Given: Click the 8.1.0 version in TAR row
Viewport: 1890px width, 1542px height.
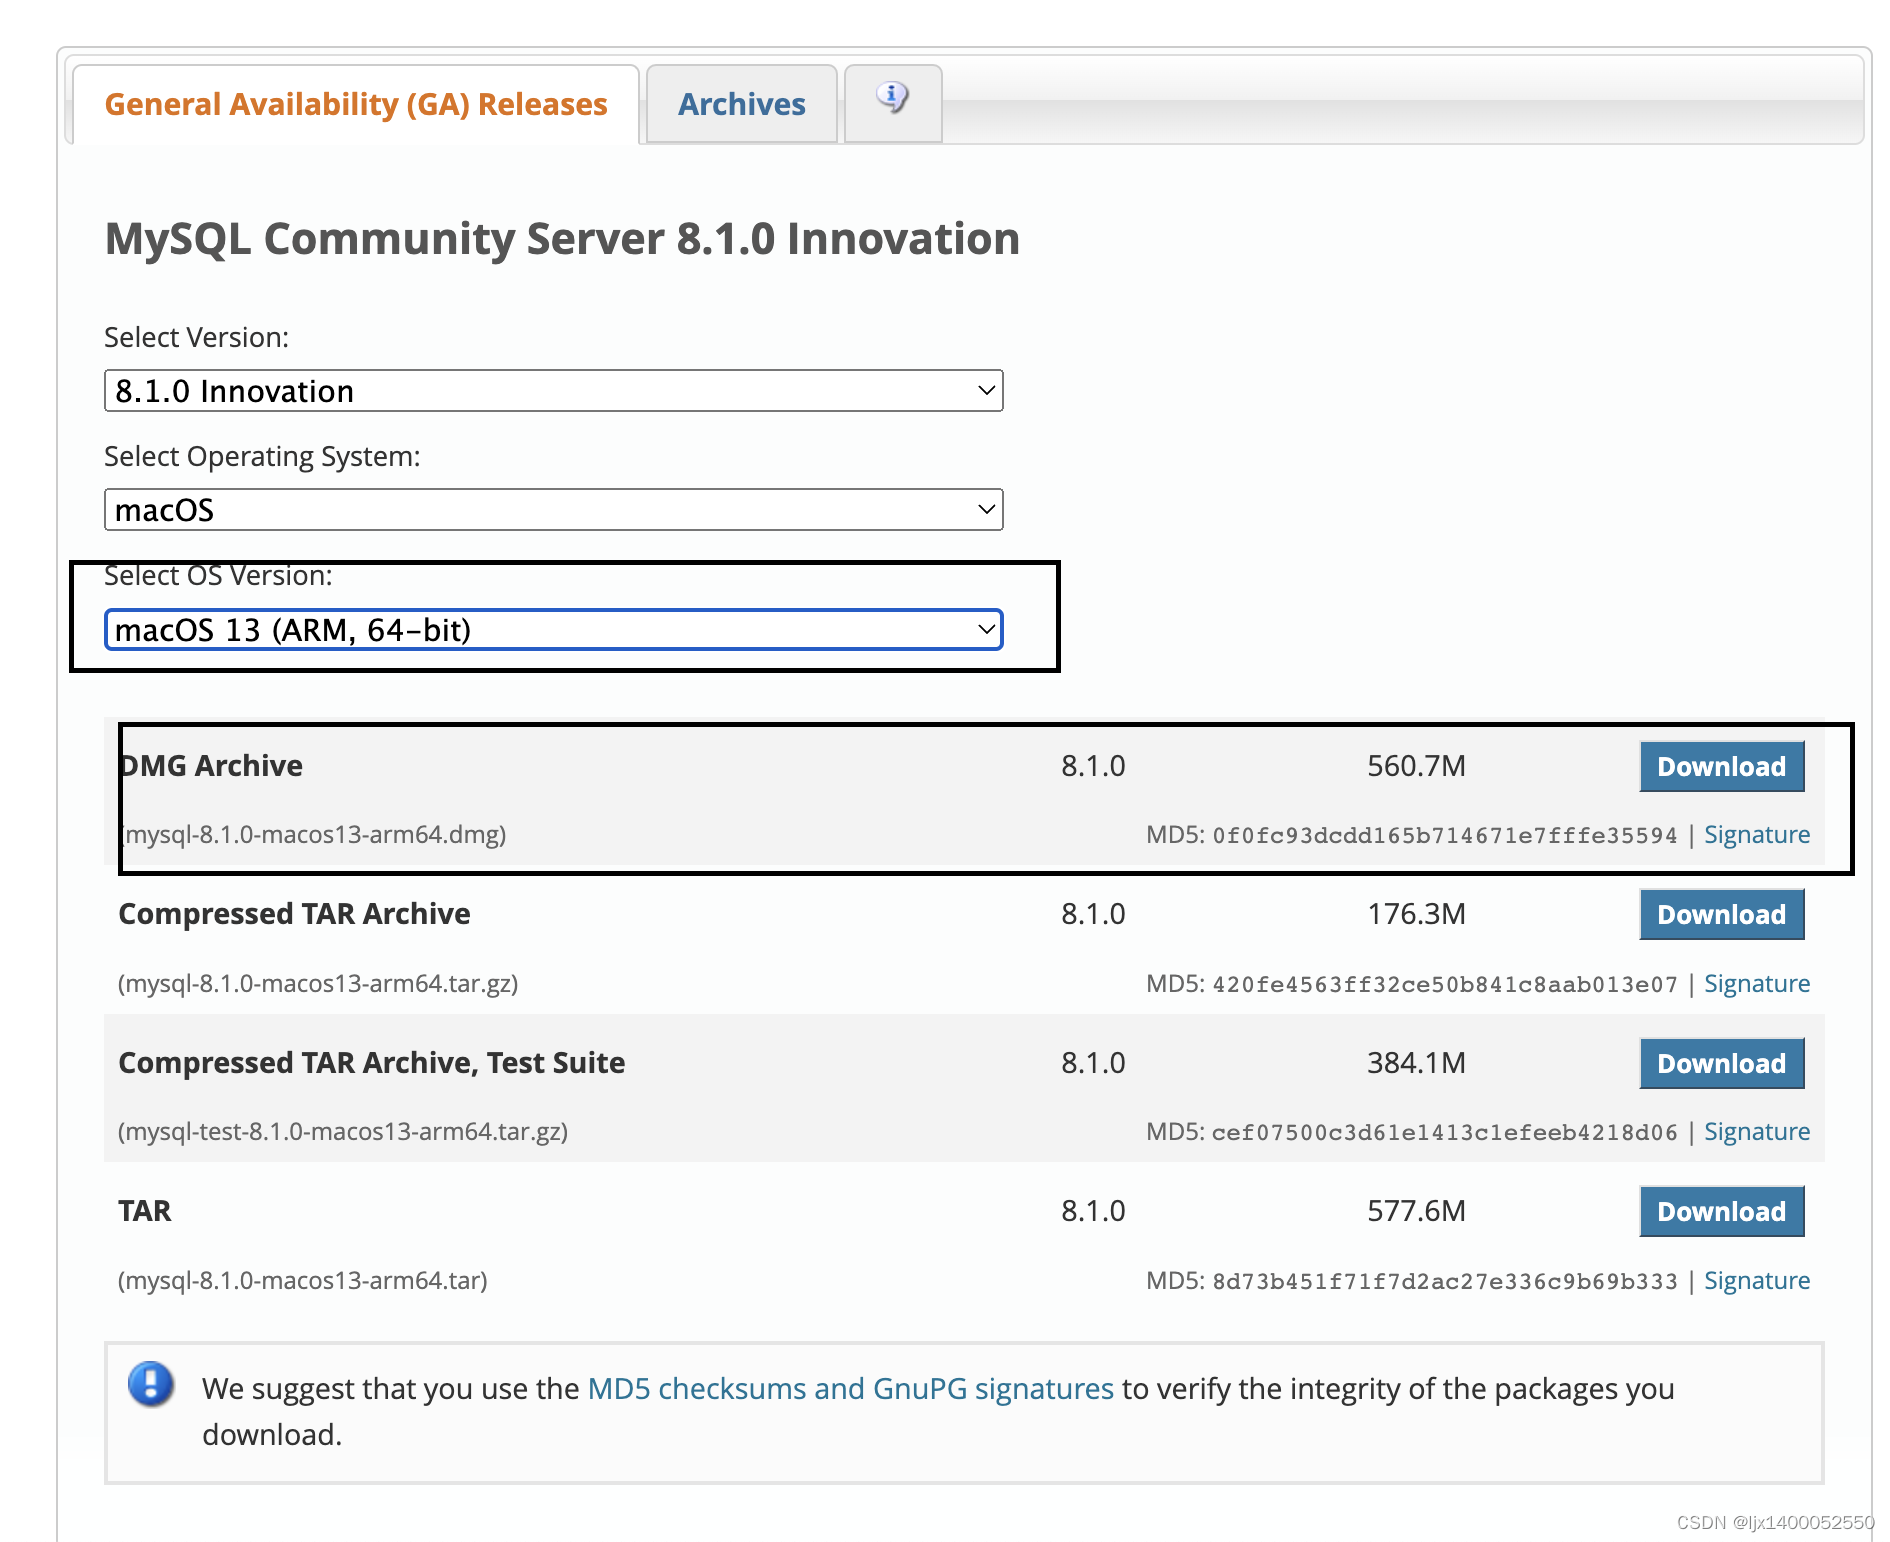Looking at the screenshot, I should pos(1093,1212).
